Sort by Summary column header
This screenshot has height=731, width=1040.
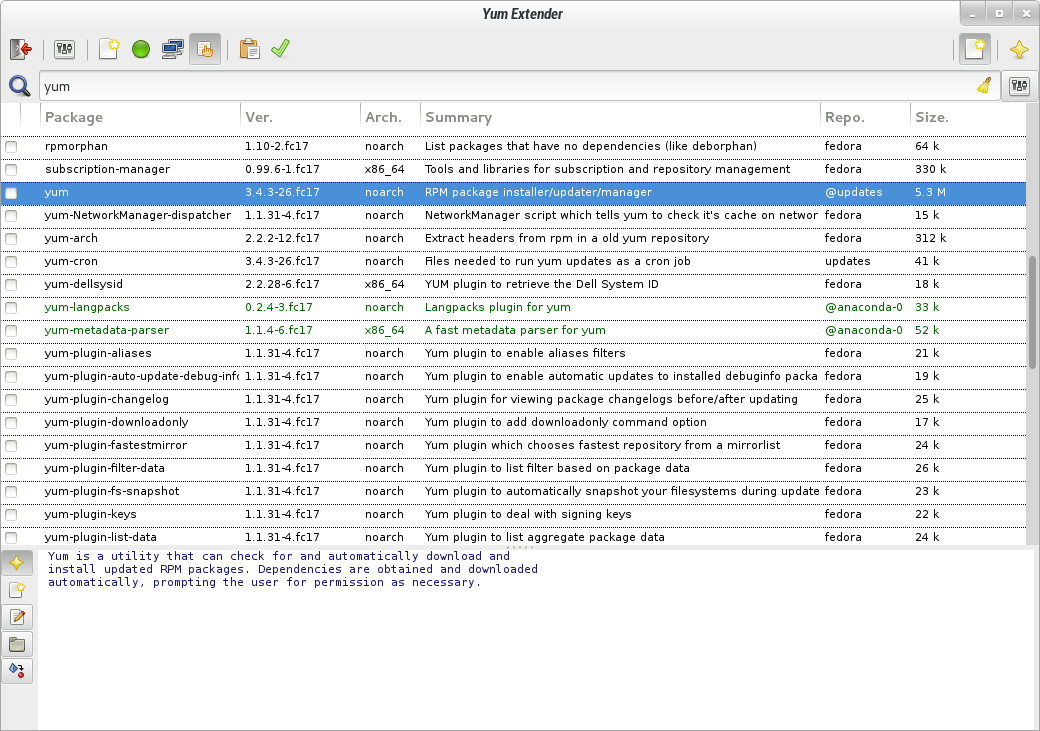620,117
